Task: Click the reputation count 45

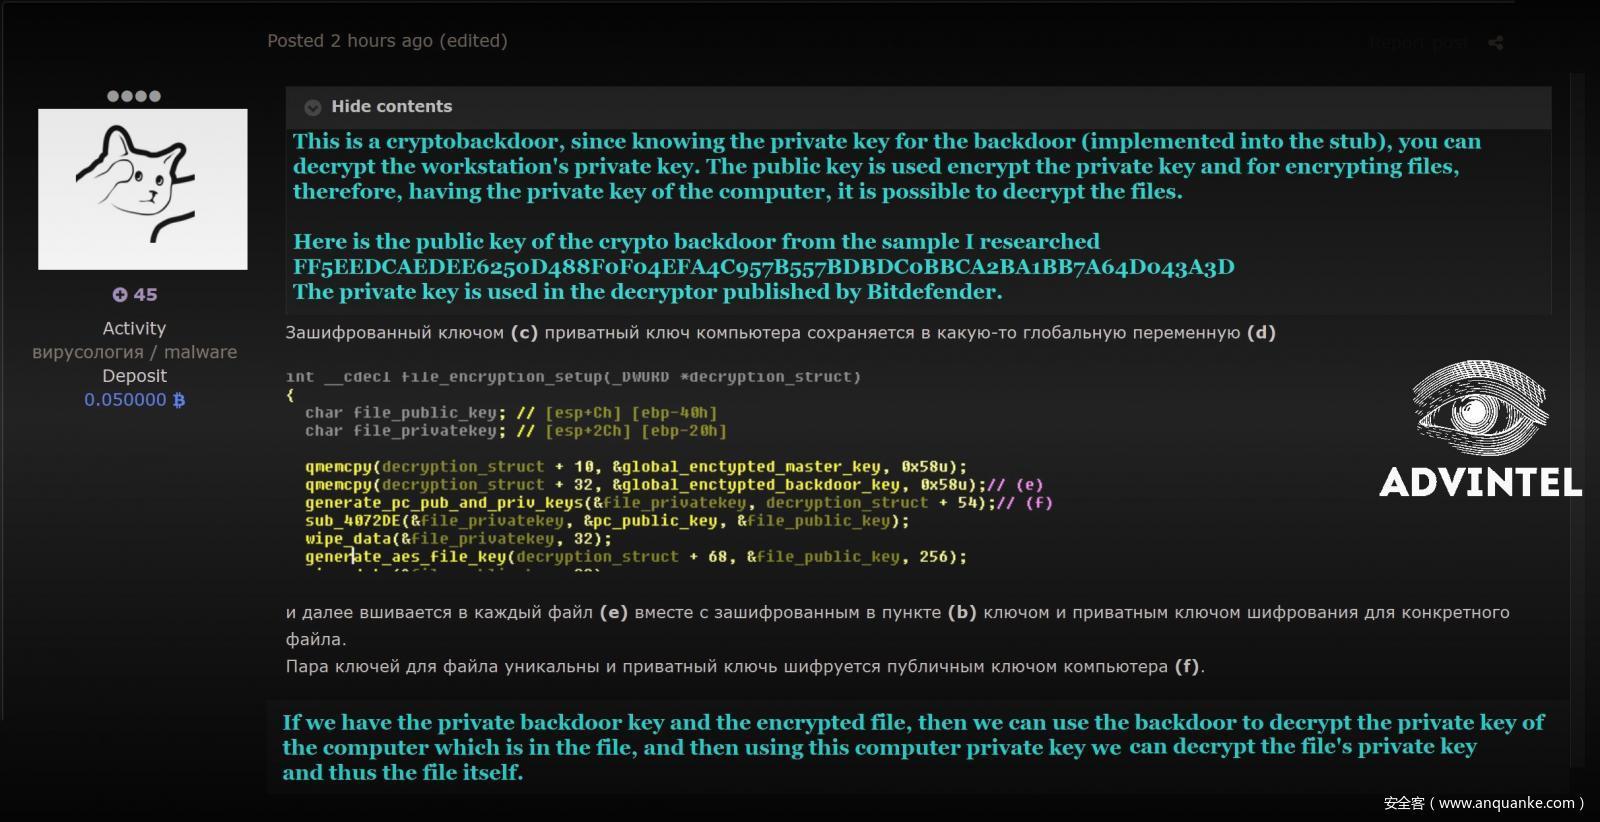Action: (146, 295)
